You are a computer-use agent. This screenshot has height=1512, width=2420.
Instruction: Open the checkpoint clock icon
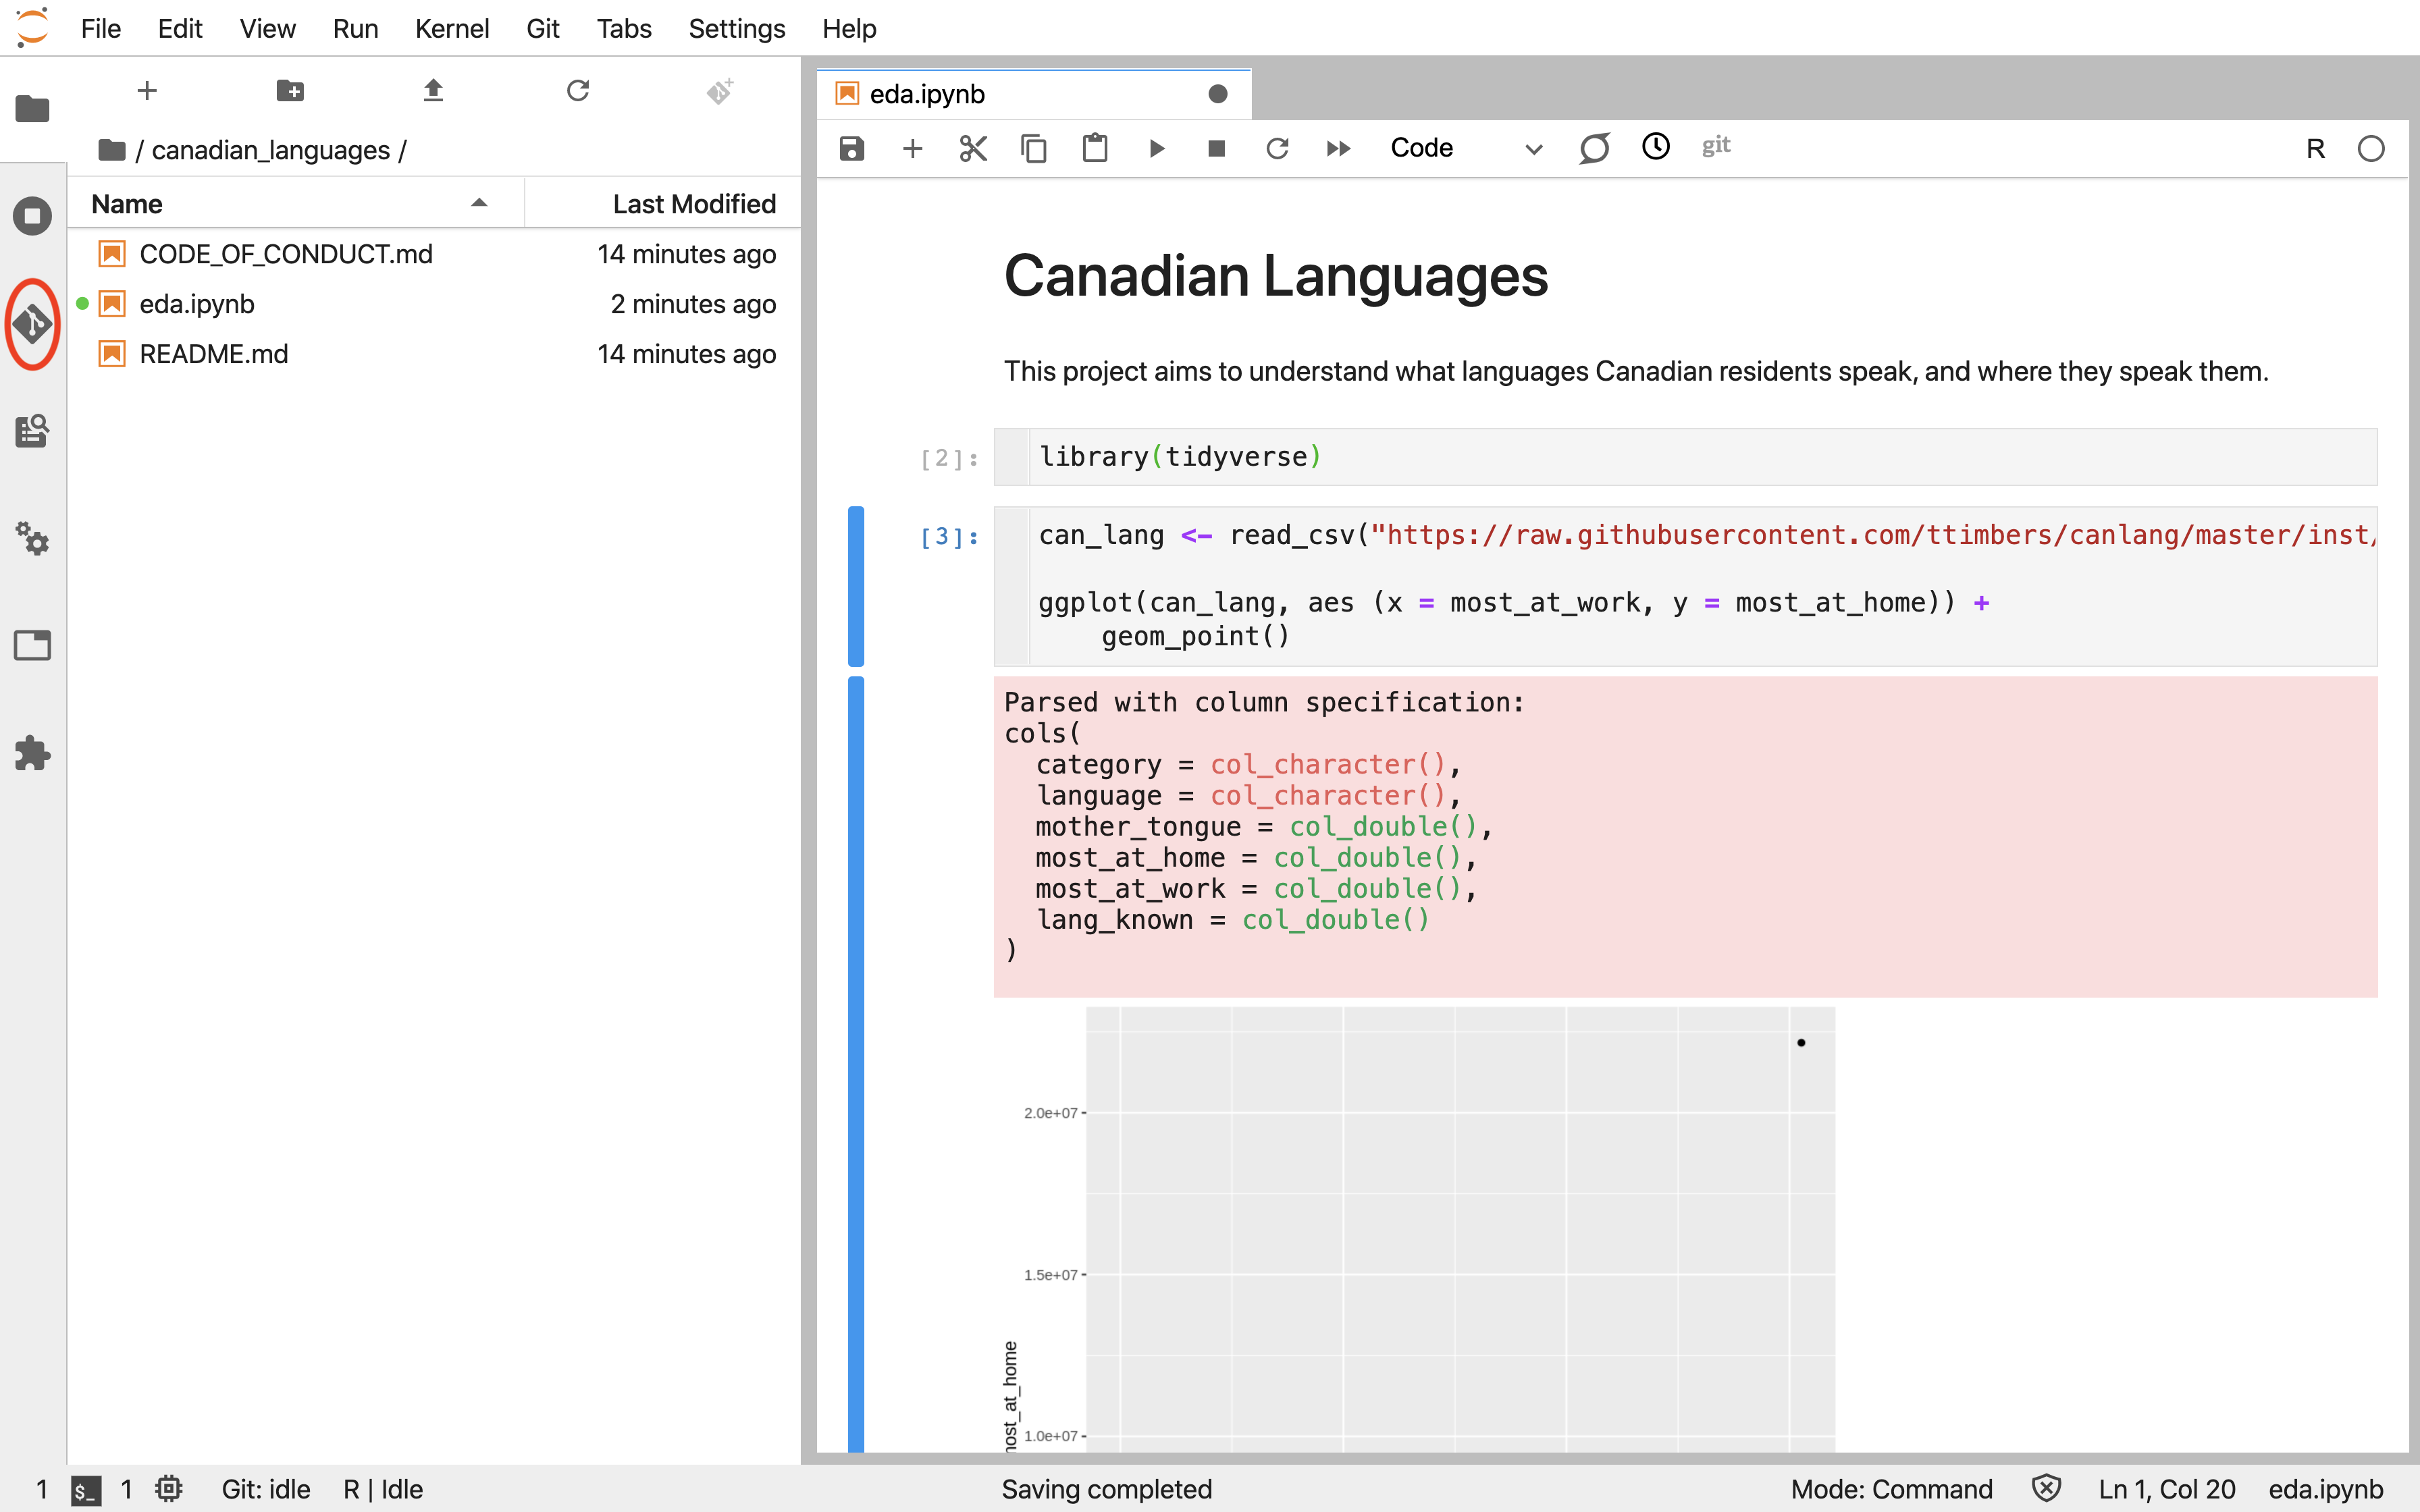click(x=1656, y=147)
